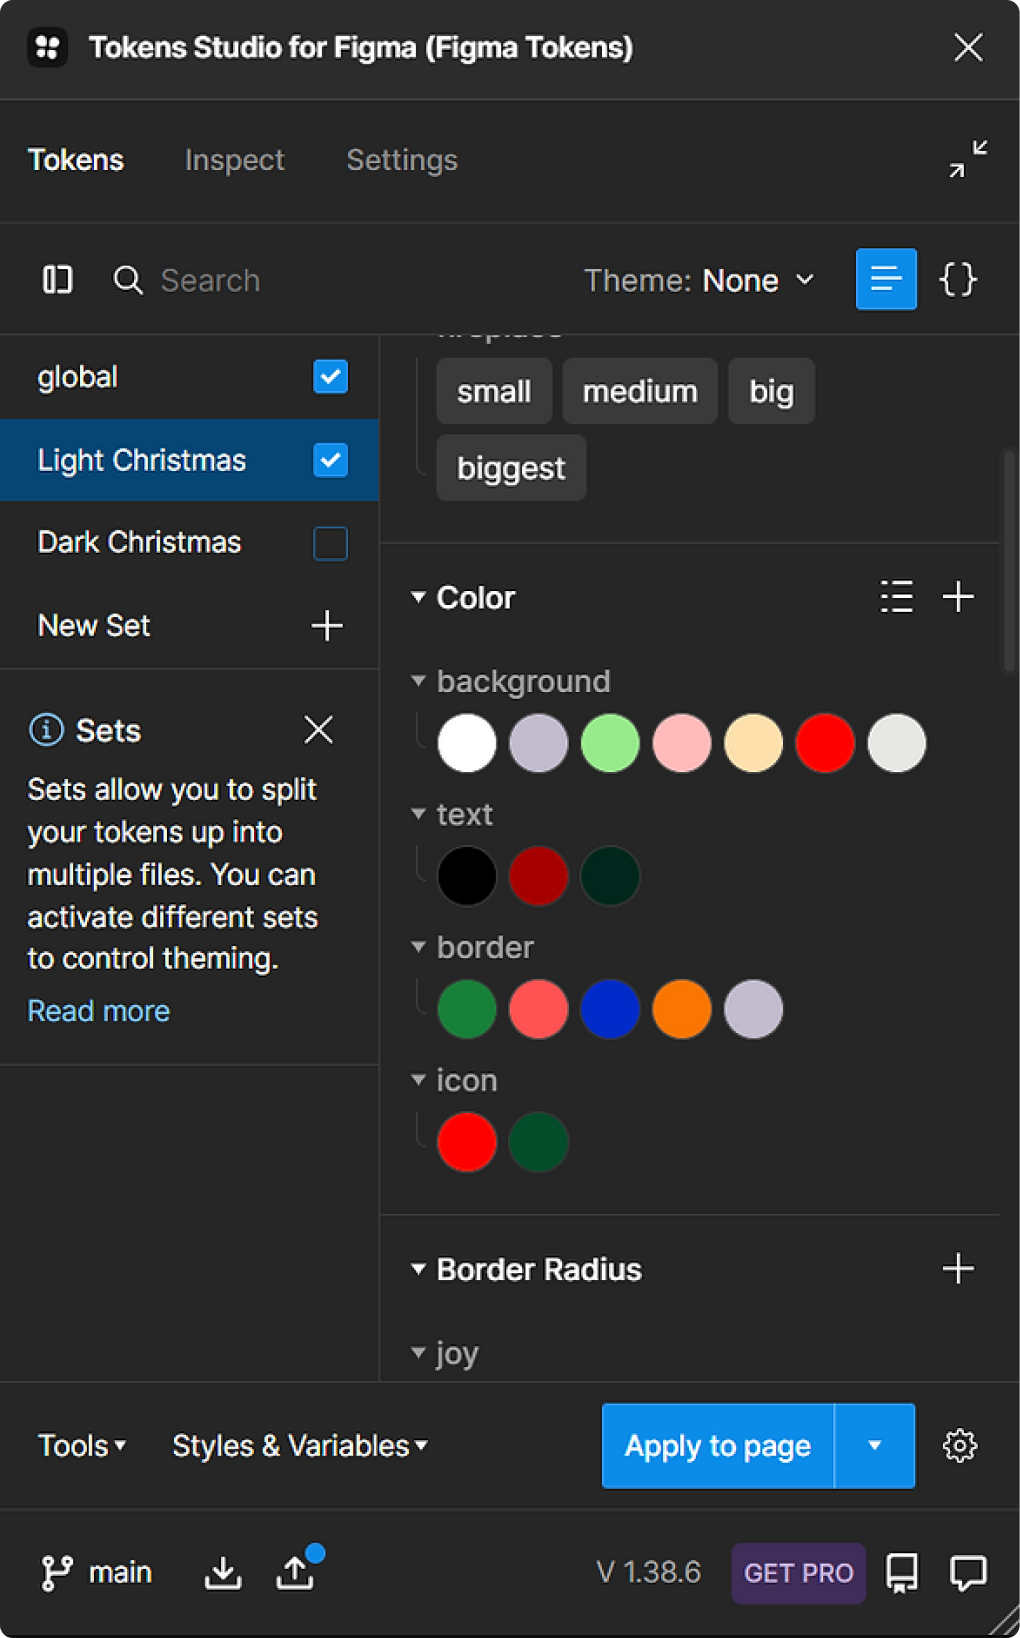This screenshot has width=1020, height=1638.
Task: Click the Apply to page button
Action: 718,1445
